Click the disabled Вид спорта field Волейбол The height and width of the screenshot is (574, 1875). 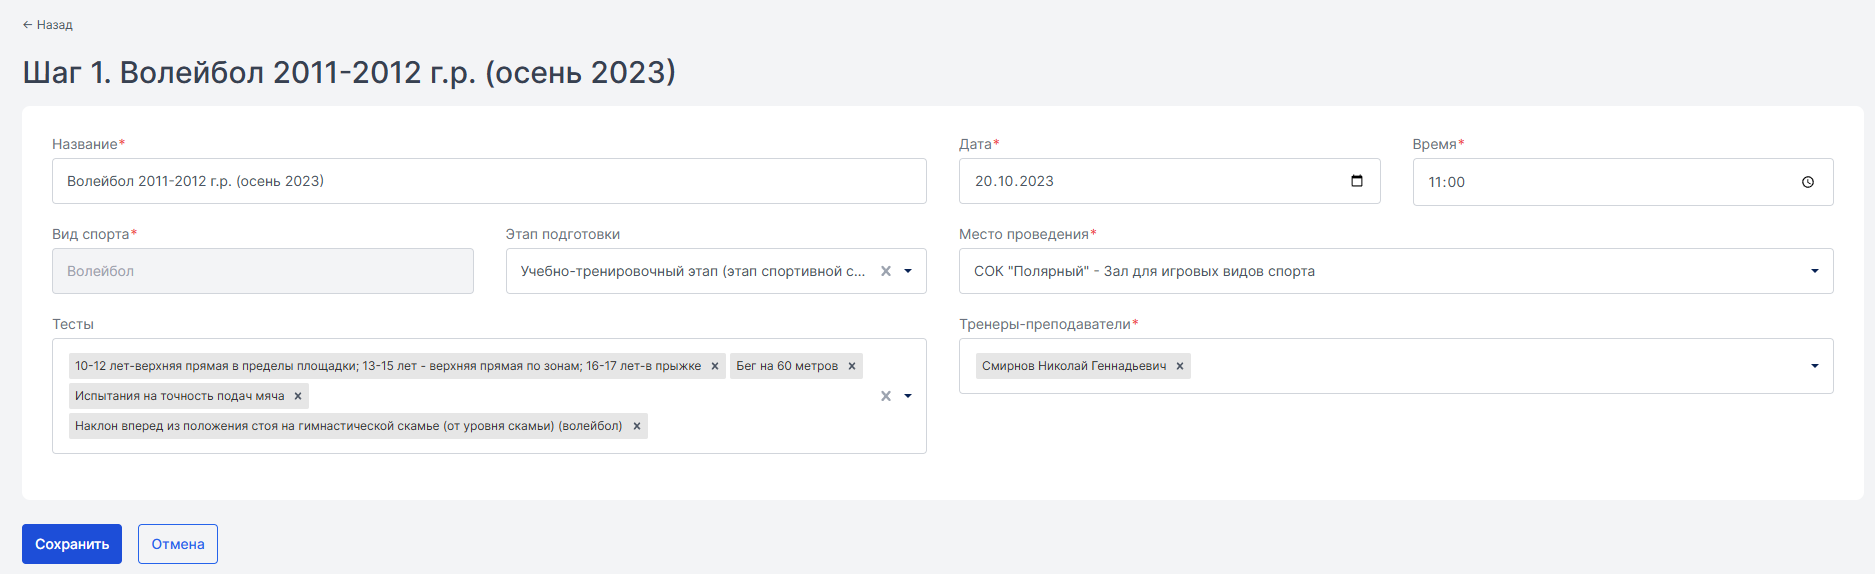[263, 271]
